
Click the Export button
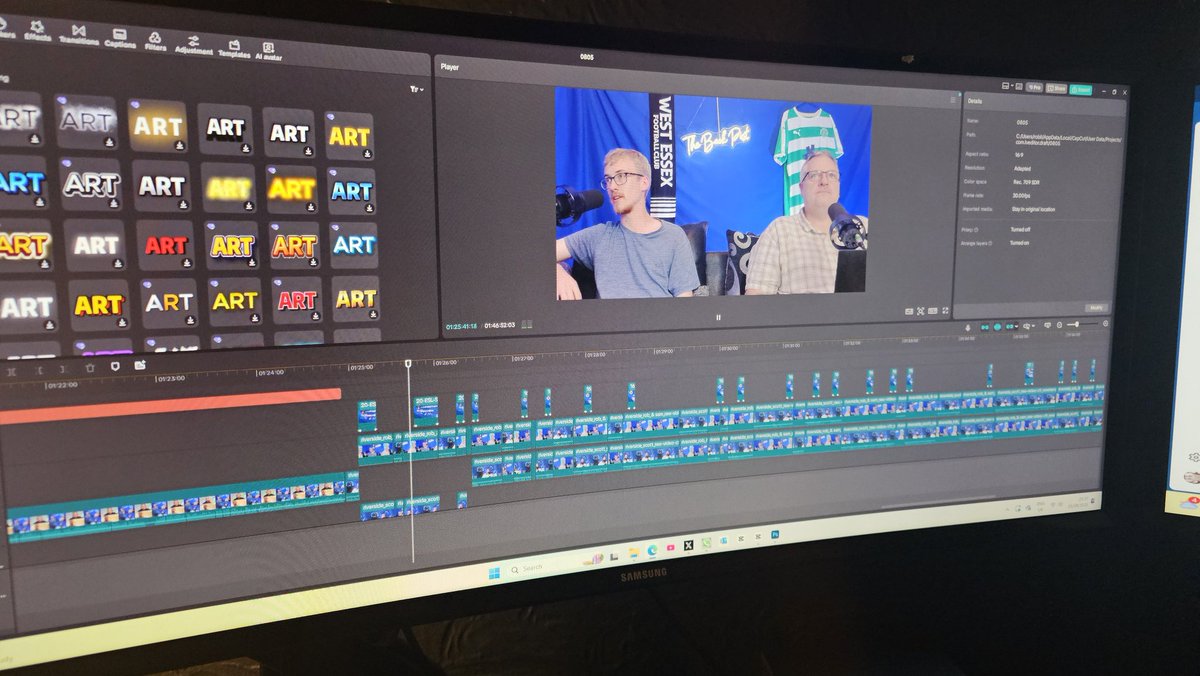coord(1080,89)
